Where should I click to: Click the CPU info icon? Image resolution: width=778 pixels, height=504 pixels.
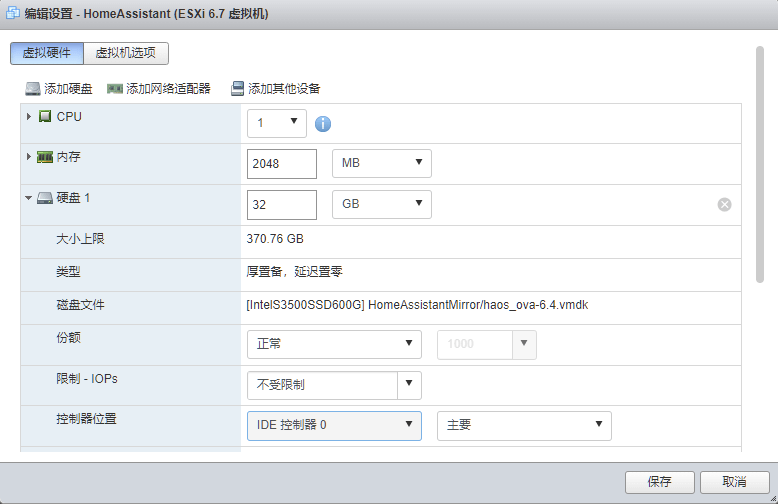[x=323, y=124]
